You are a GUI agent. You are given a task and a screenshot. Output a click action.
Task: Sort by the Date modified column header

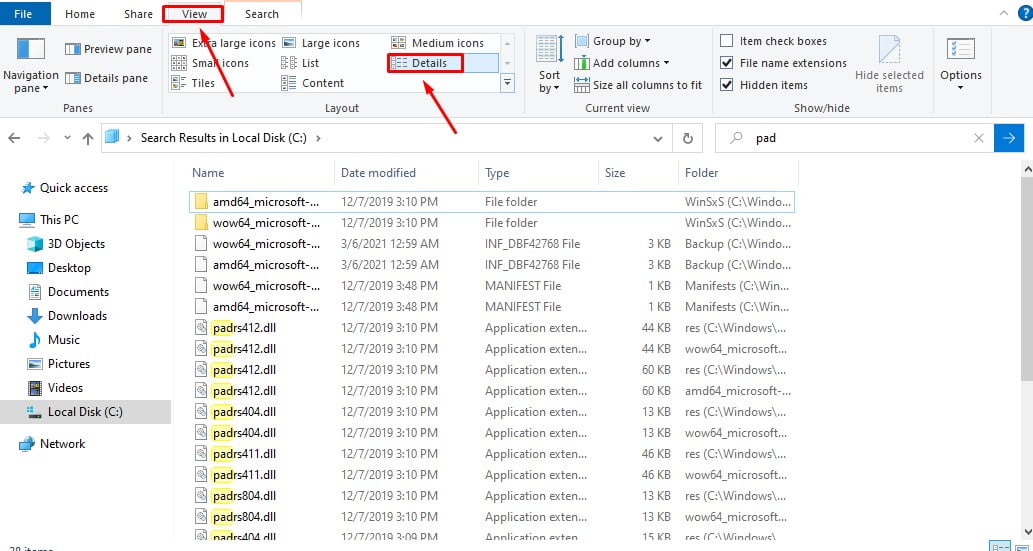[x=406, y=173]
